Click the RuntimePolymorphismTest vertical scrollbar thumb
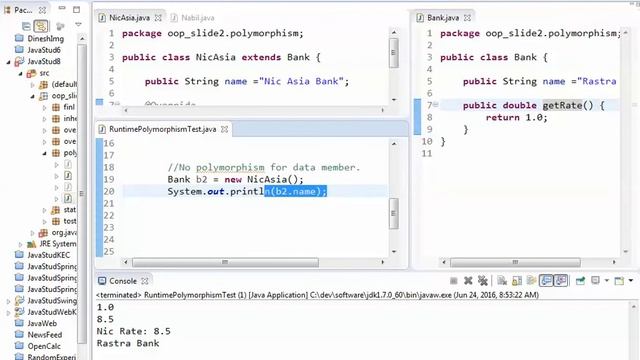 (394, 213)
